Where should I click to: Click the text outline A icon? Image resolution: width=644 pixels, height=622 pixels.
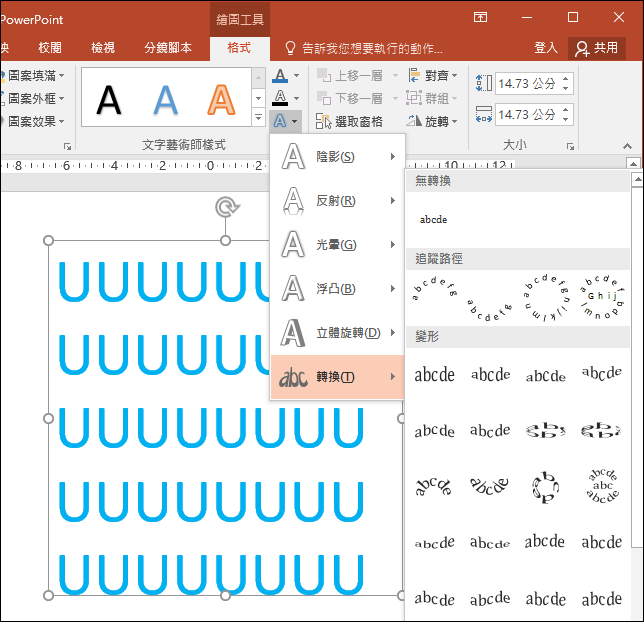click(280, 98)
